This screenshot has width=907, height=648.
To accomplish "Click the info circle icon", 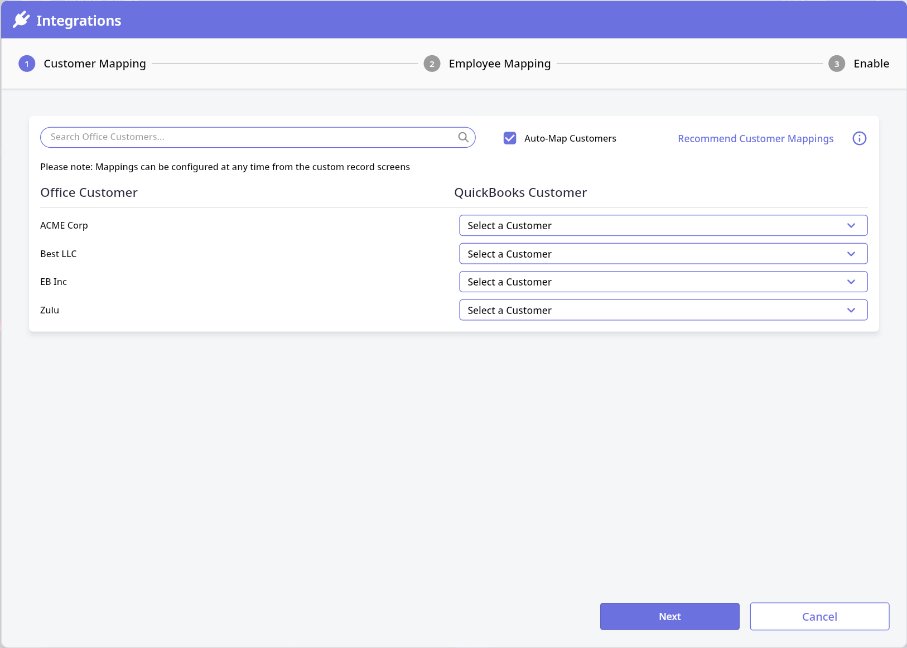I will point(859,138).
